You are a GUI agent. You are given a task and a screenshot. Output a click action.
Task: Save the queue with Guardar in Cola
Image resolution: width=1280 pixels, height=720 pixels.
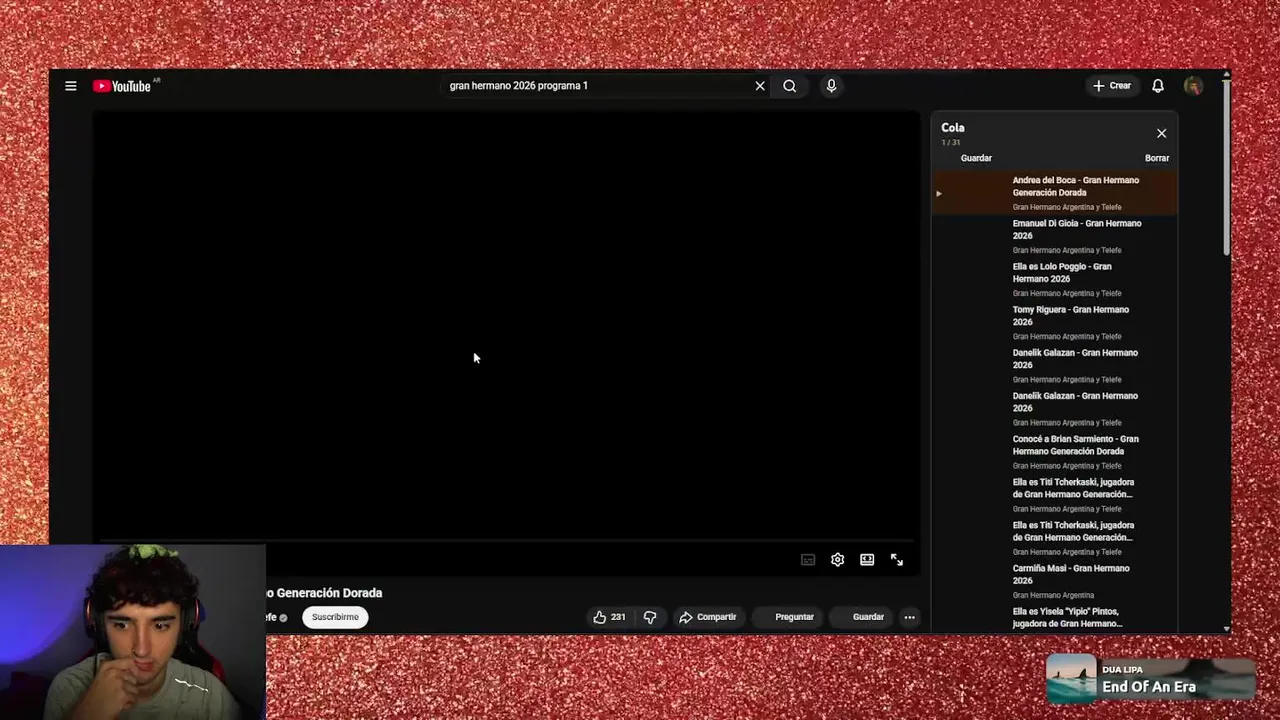pyautogui.click(x=976, y=158)
